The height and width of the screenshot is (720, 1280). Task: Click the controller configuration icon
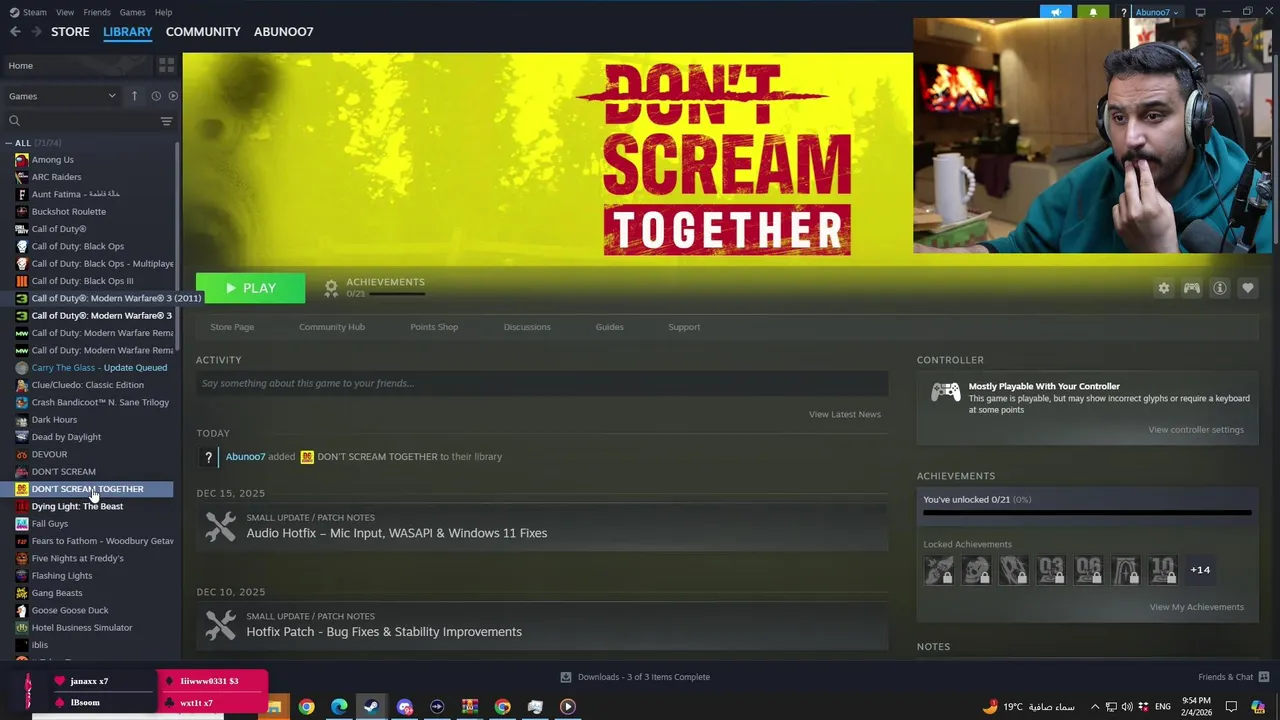click(x=1192, y=288)
